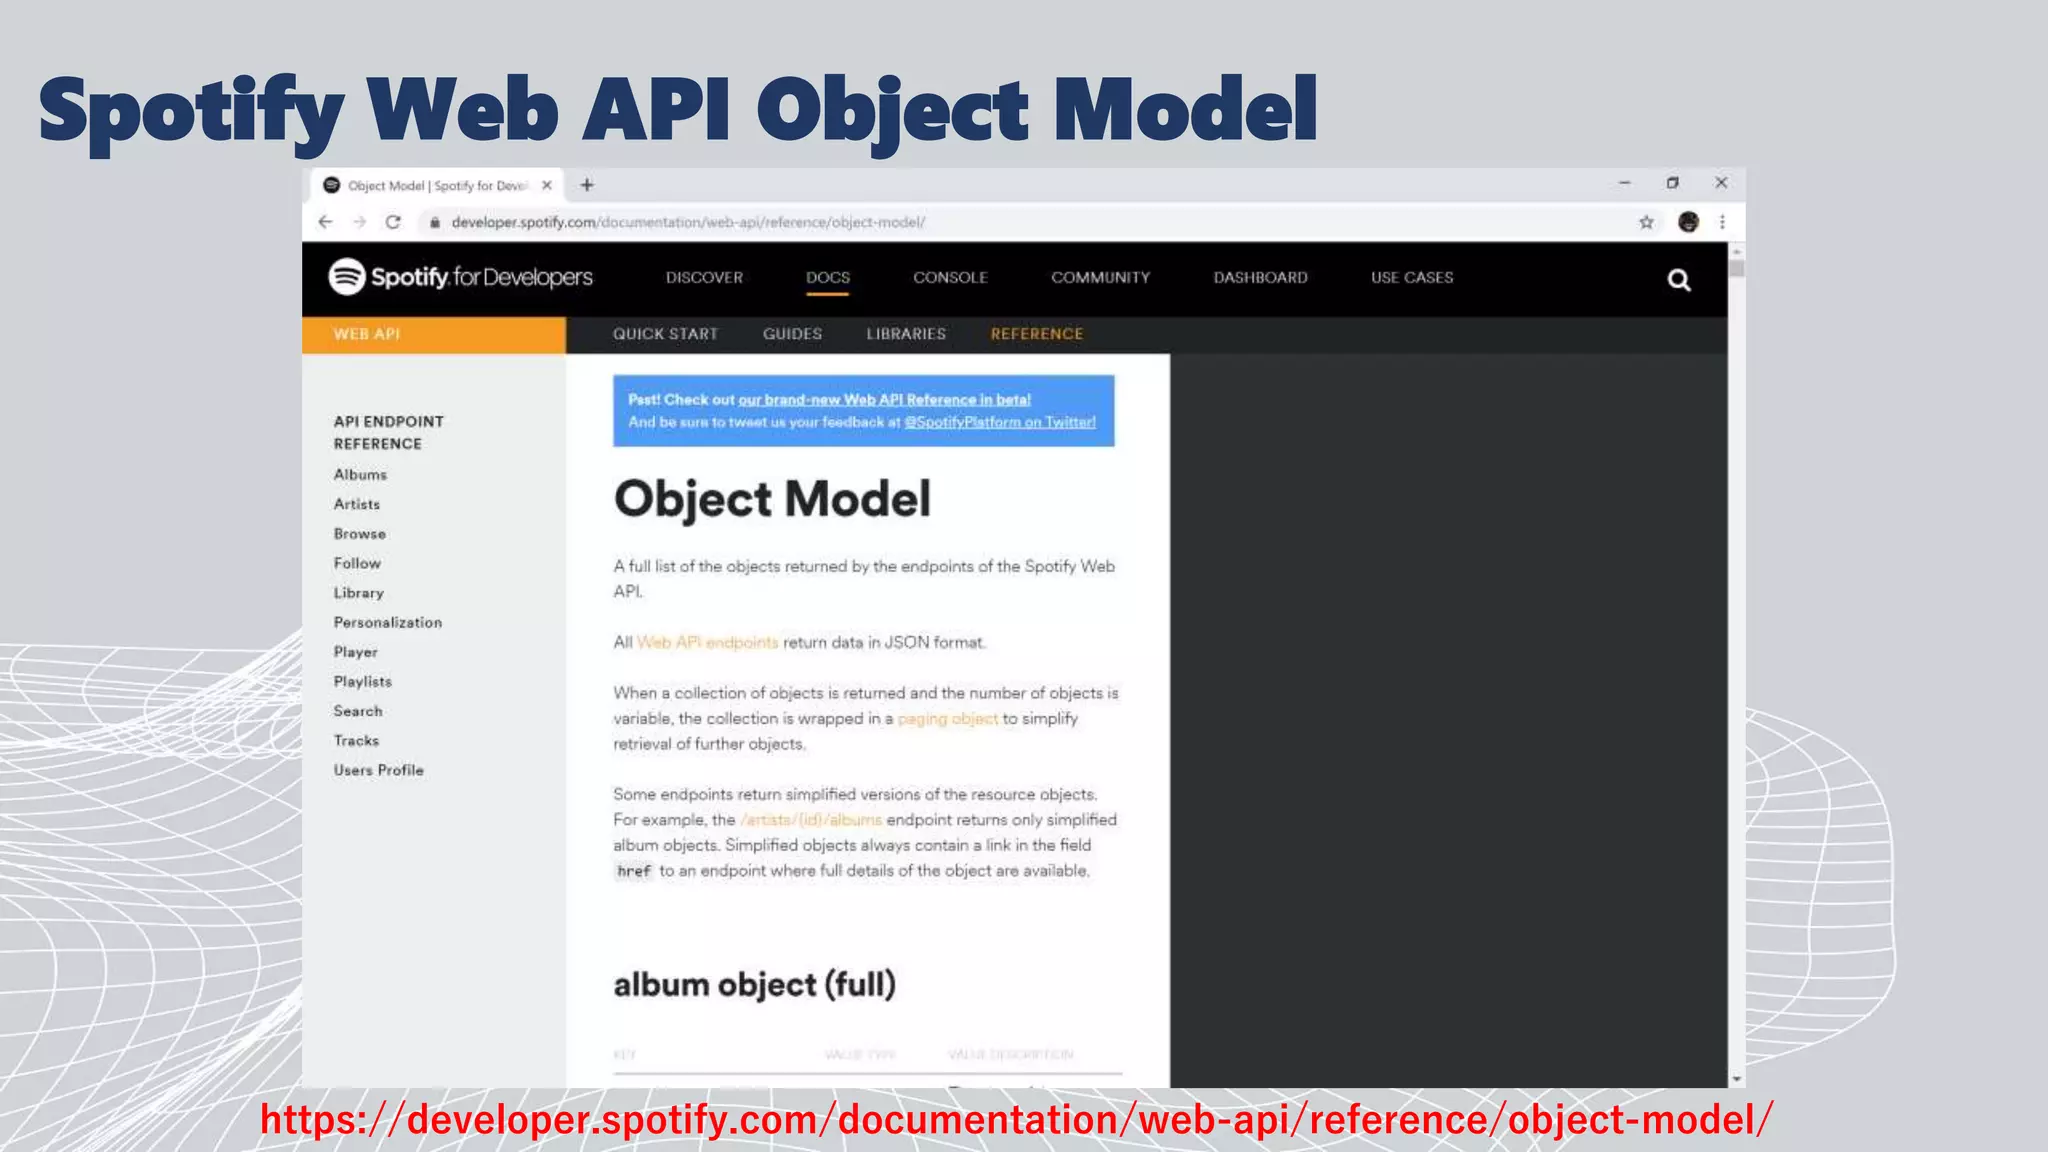Close the Object Model browser tab
This screenshot has height=1152, width=2048.
[547, 185]
